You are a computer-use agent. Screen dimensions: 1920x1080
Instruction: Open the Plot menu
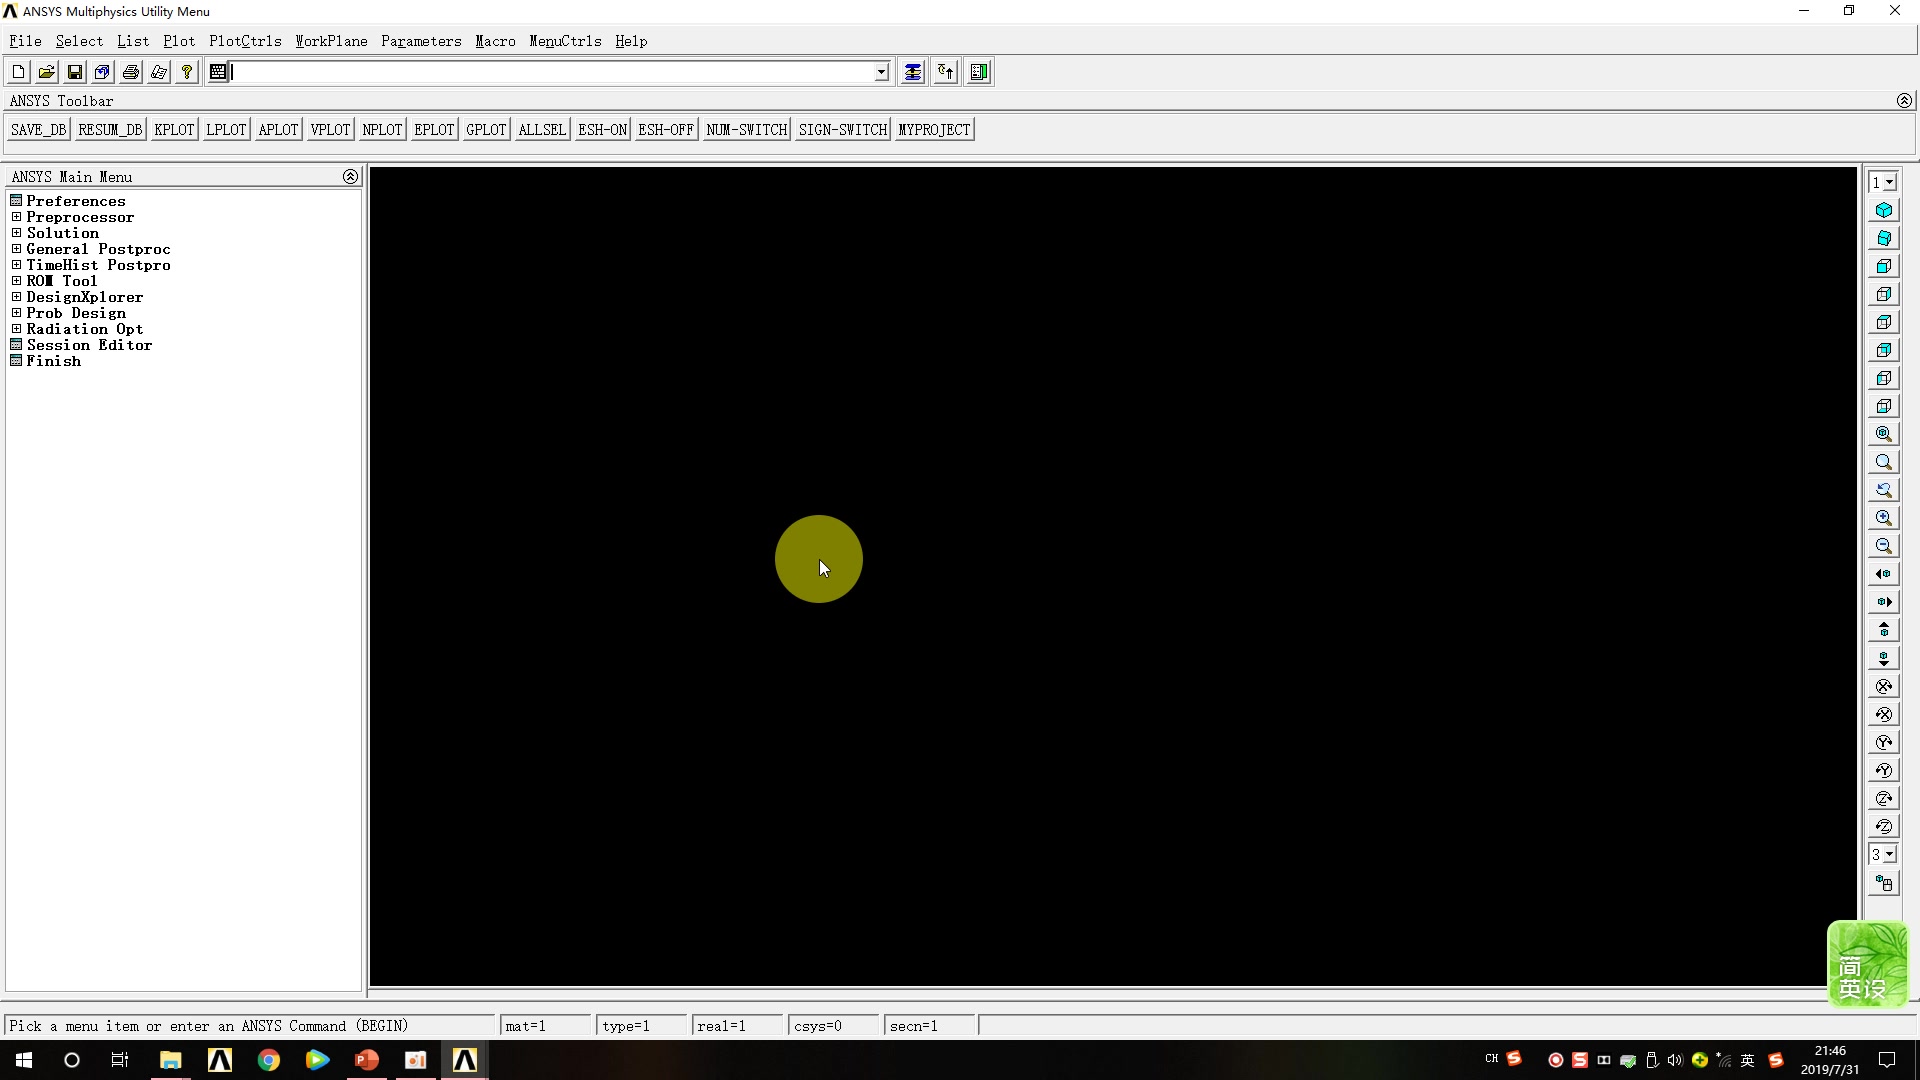pos(179,41)
